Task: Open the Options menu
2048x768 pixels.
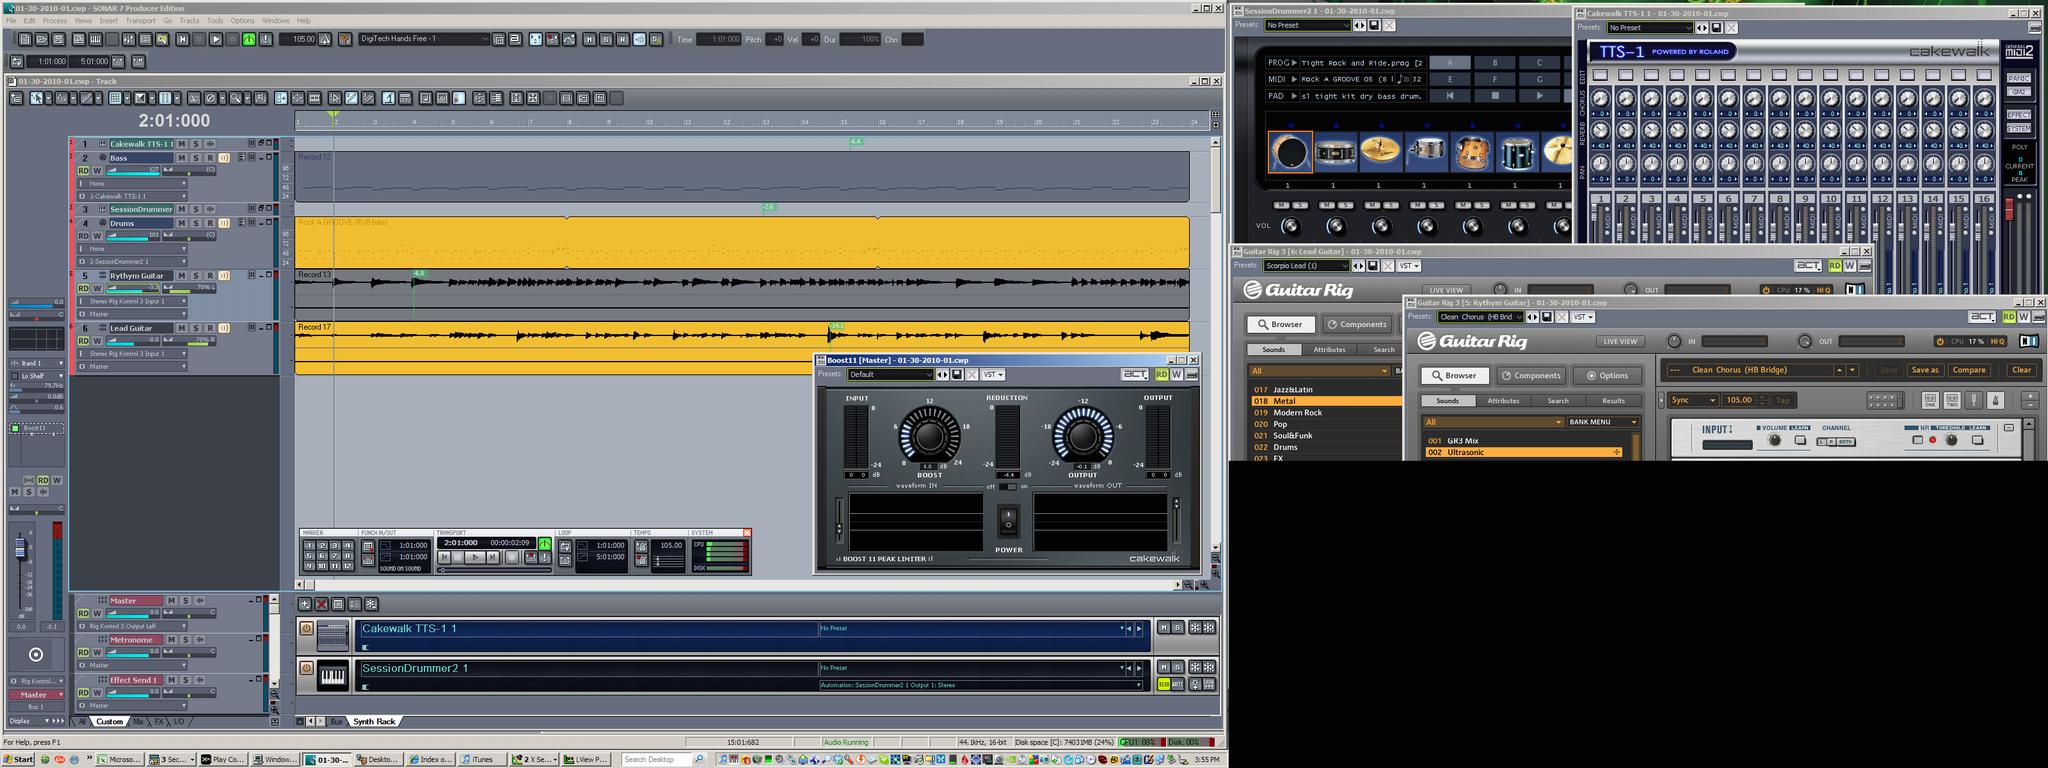Action: tap(242, 20)
